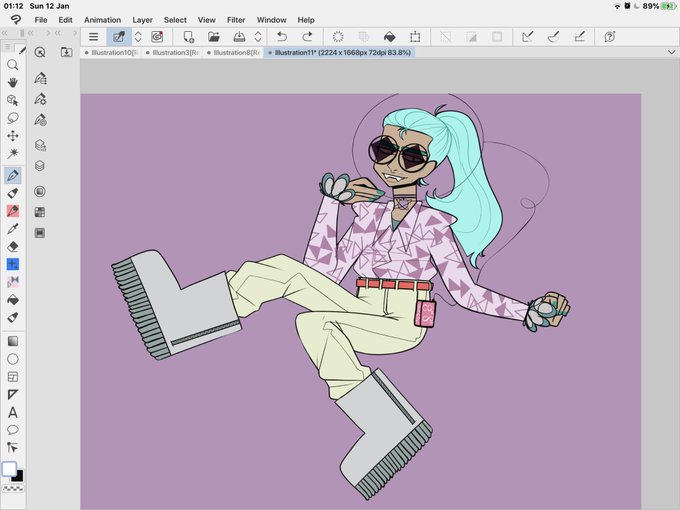
Task: Switch to the Illustration3 tab
Action: (172, 52)
